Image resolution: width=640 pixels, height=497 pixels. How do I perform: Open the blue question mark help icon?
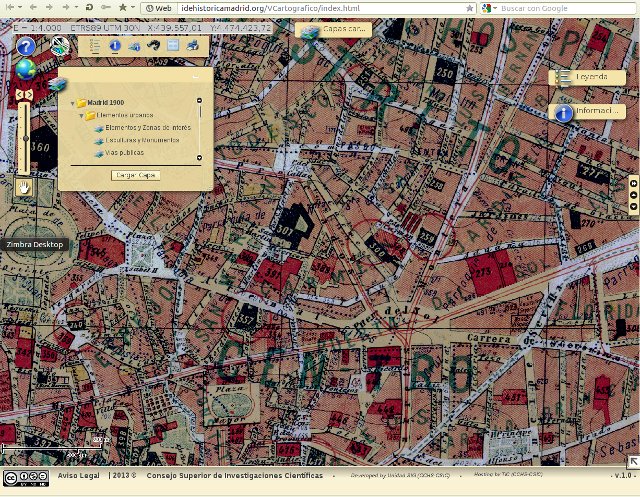(26, 46)
